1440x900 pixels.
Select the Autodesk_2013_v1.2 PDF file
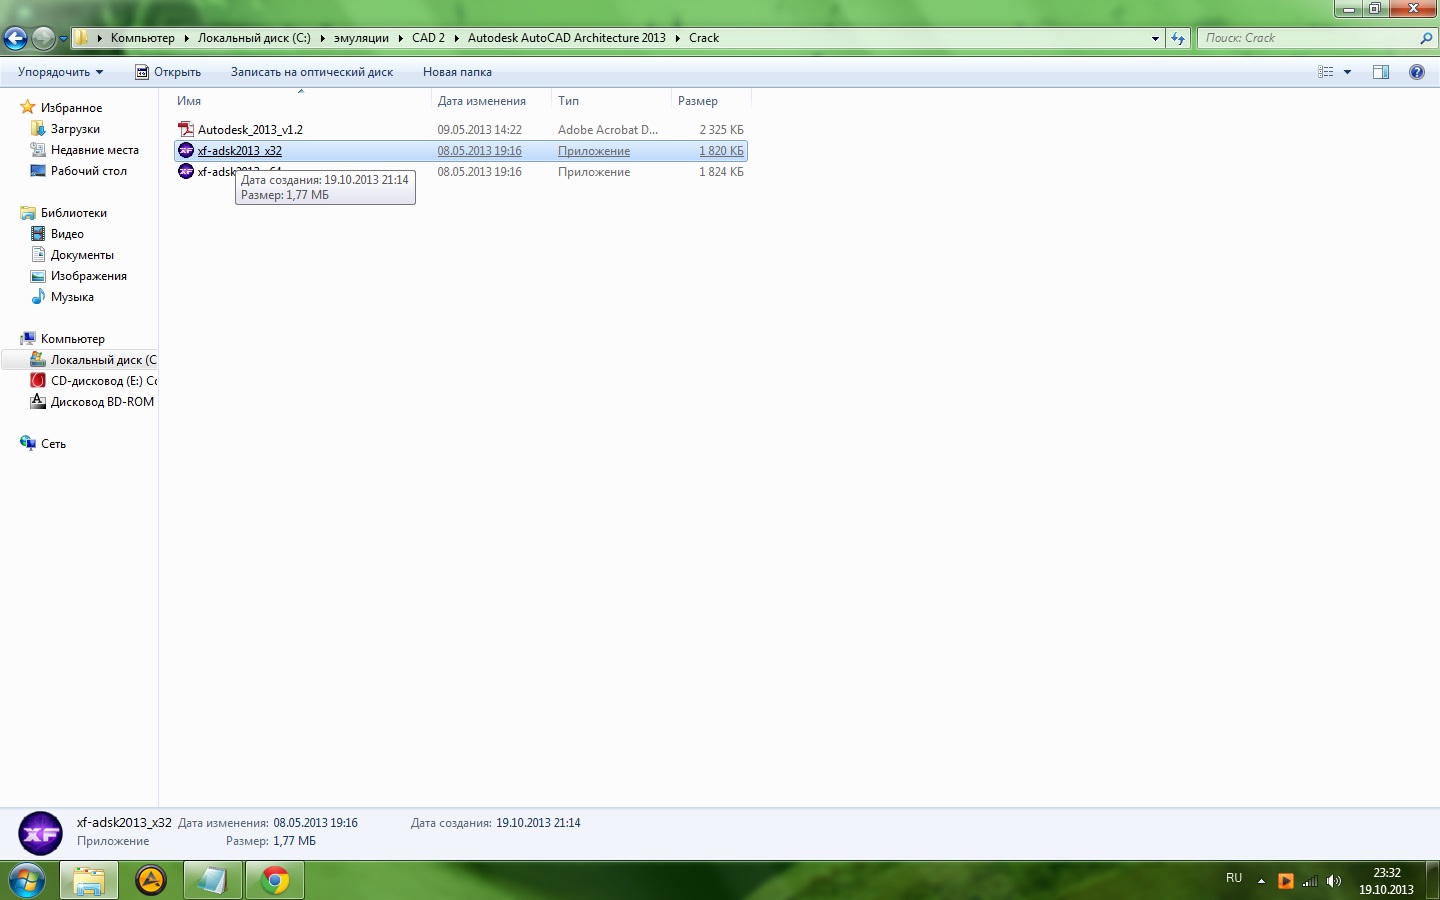pyautogui.click(x=250, y=130)
